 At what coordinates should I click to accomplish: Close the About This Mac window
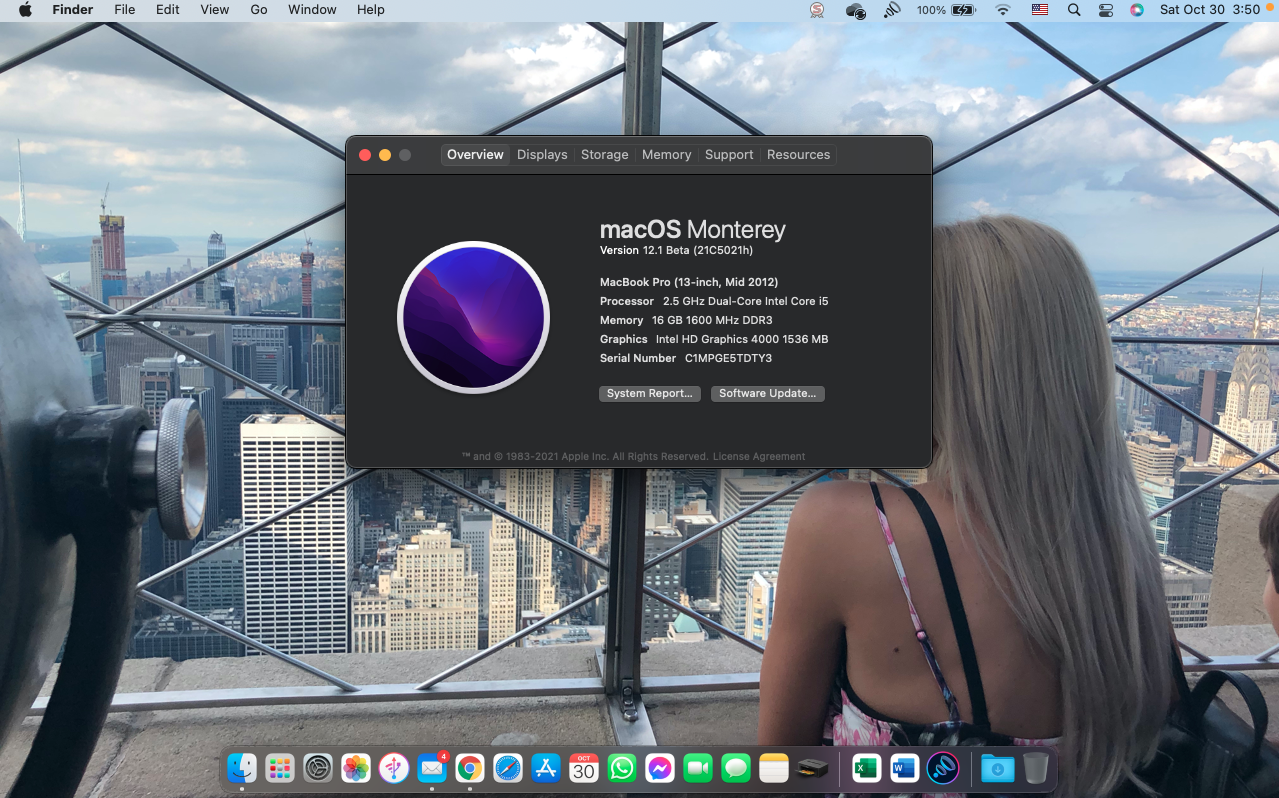365,155
